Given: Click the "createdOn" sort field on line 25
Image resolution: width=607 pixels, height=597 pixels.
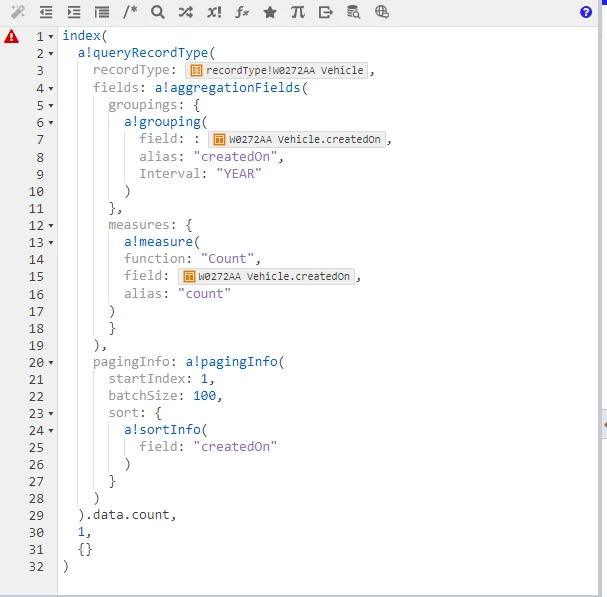Looking at the screenshot, I should (x=235, y=447).
